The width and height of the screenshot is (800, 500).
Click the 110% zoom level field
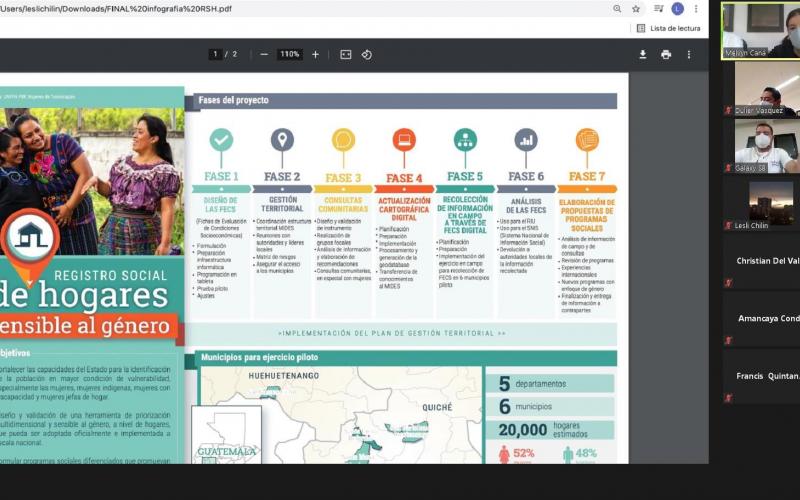point(290,54)
